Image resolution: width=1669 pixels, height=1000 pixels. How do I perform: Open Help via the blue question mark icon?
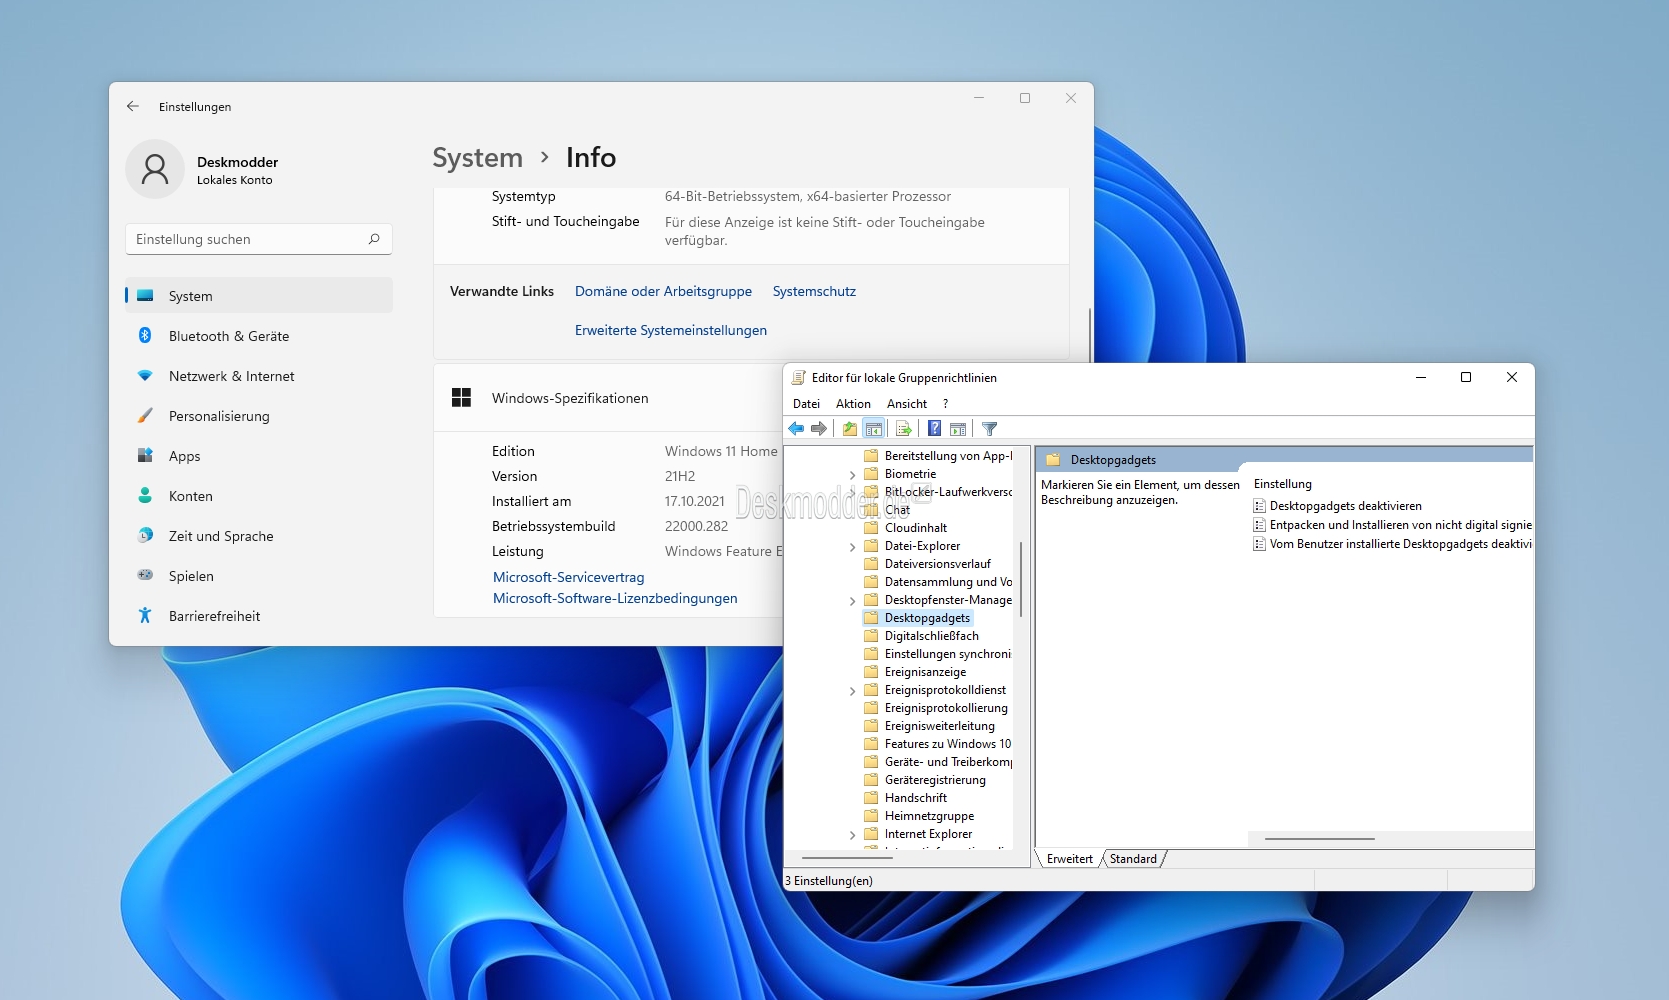(934, 429)
